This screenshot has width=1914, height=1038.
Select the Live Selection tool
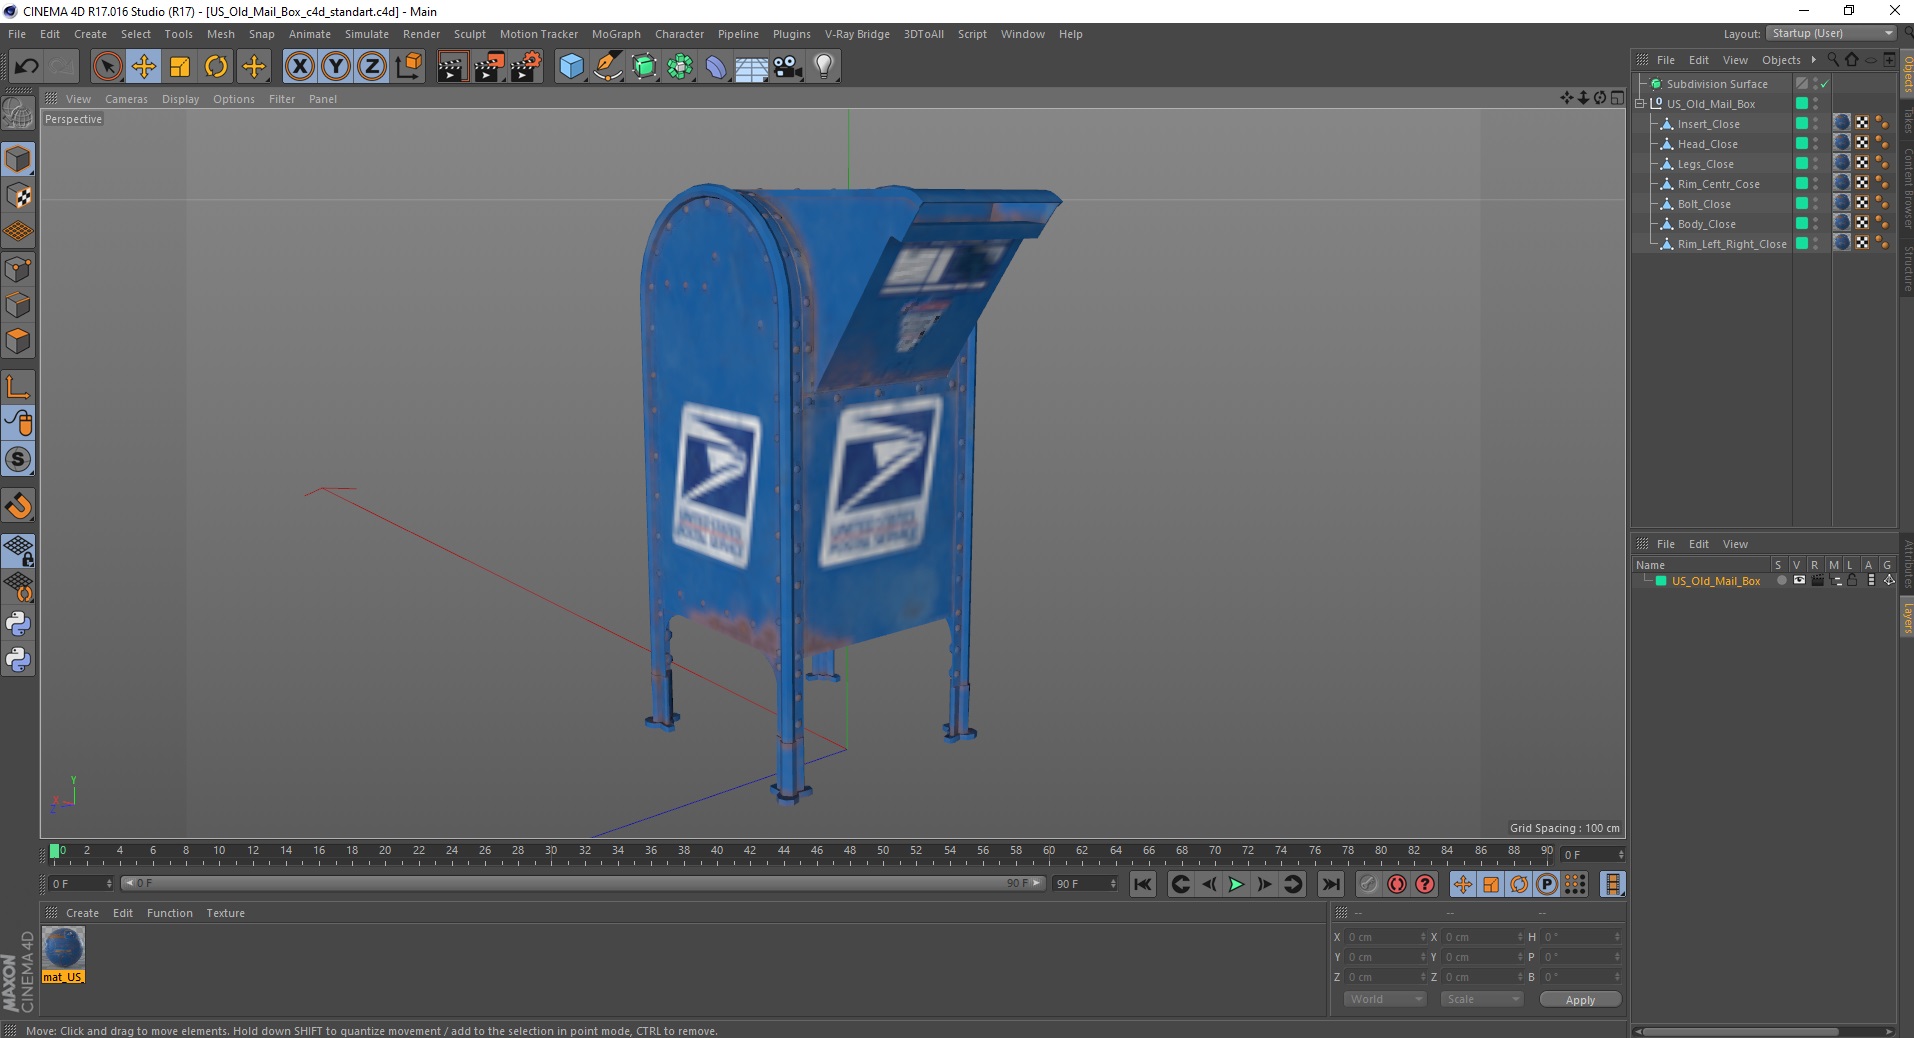click(x=107, y=67)
